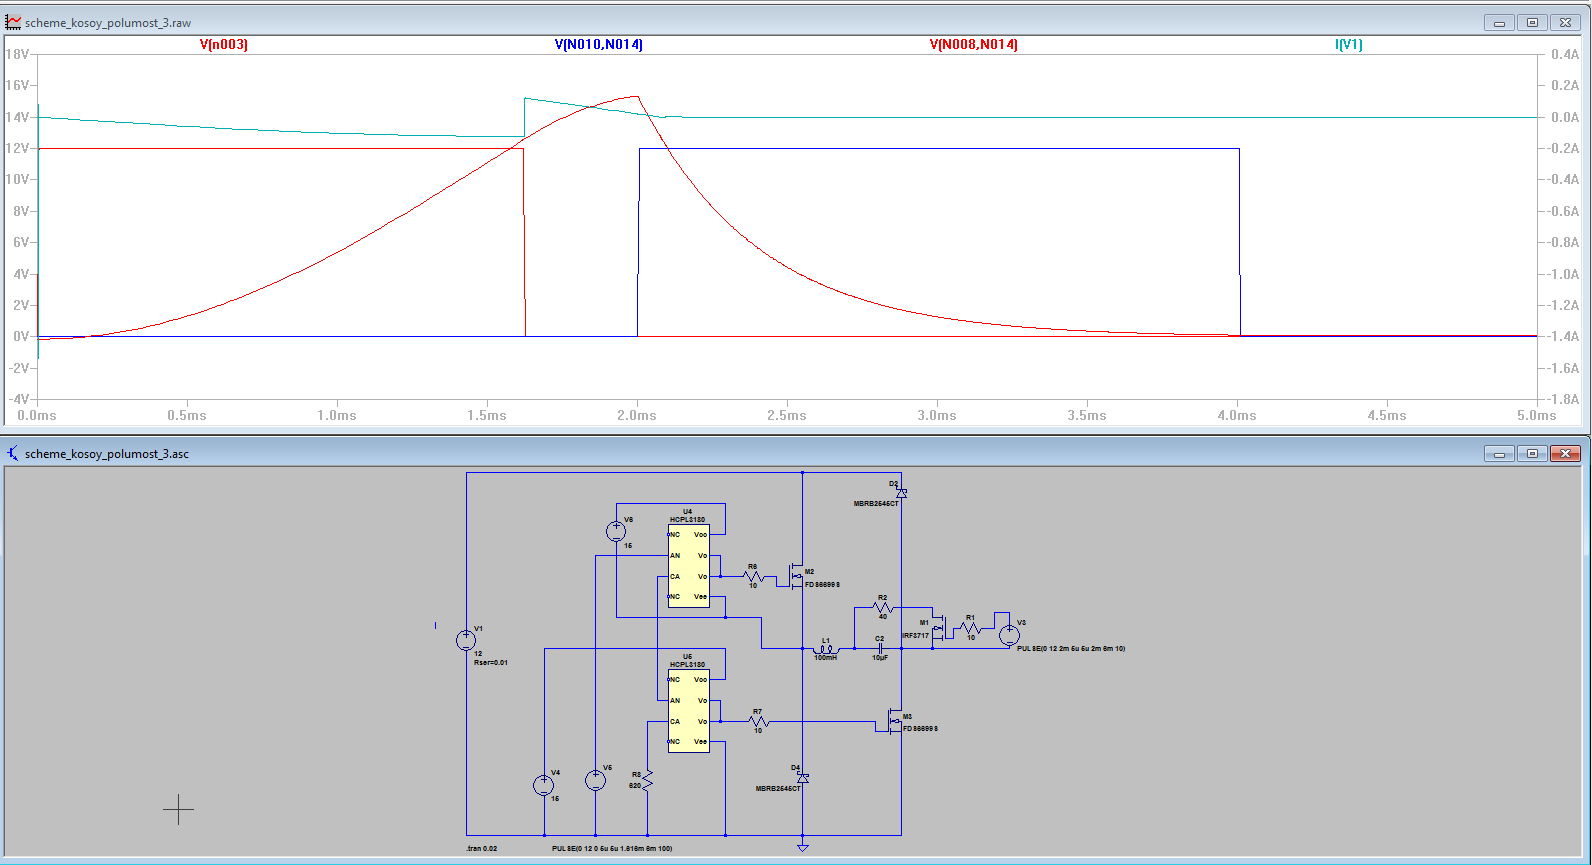The height and width of the screenshot is (865, 1592).
Task: Click the D2 Schottky diode symbol
Action: (901, 493)
